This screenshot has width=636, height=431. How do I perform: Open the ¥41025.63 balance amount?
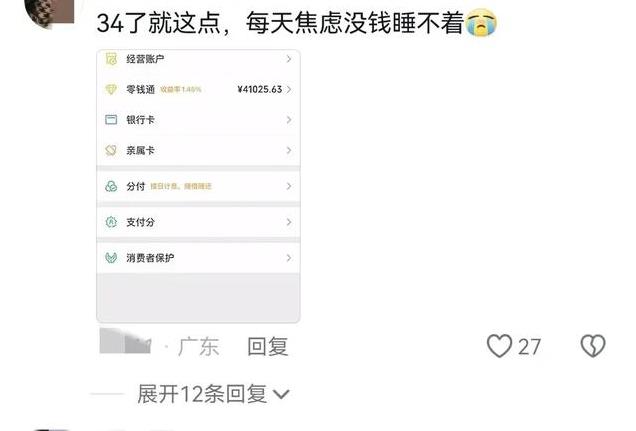tap(260, 89)
